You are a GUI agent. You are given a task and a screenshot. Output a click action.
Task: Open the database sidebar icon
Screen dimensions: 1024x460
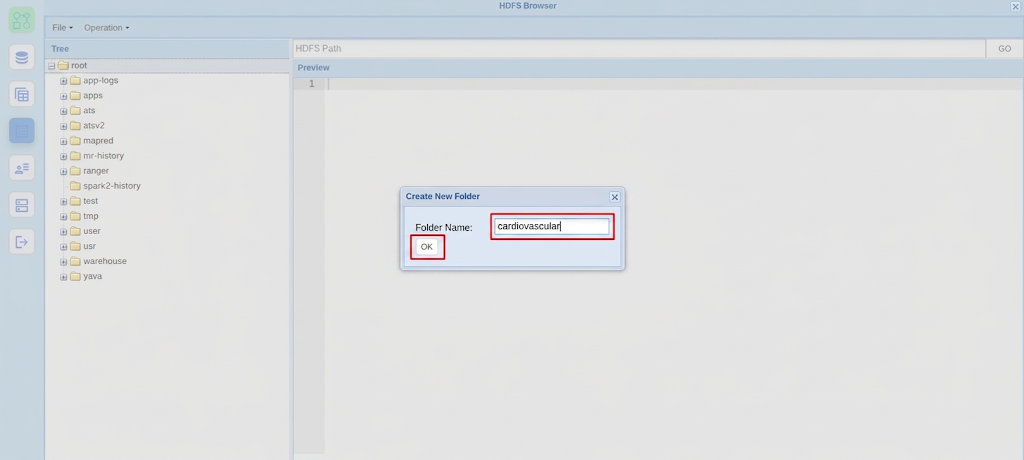[x=22, y=58]
